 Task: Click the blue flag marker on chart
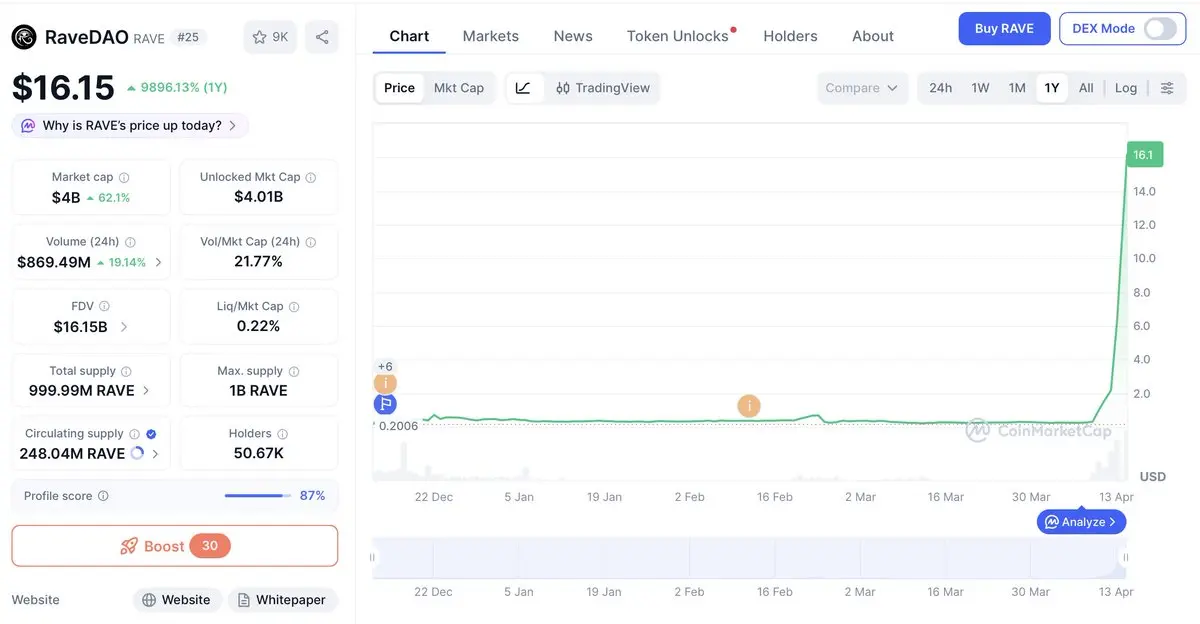[385, 404]
